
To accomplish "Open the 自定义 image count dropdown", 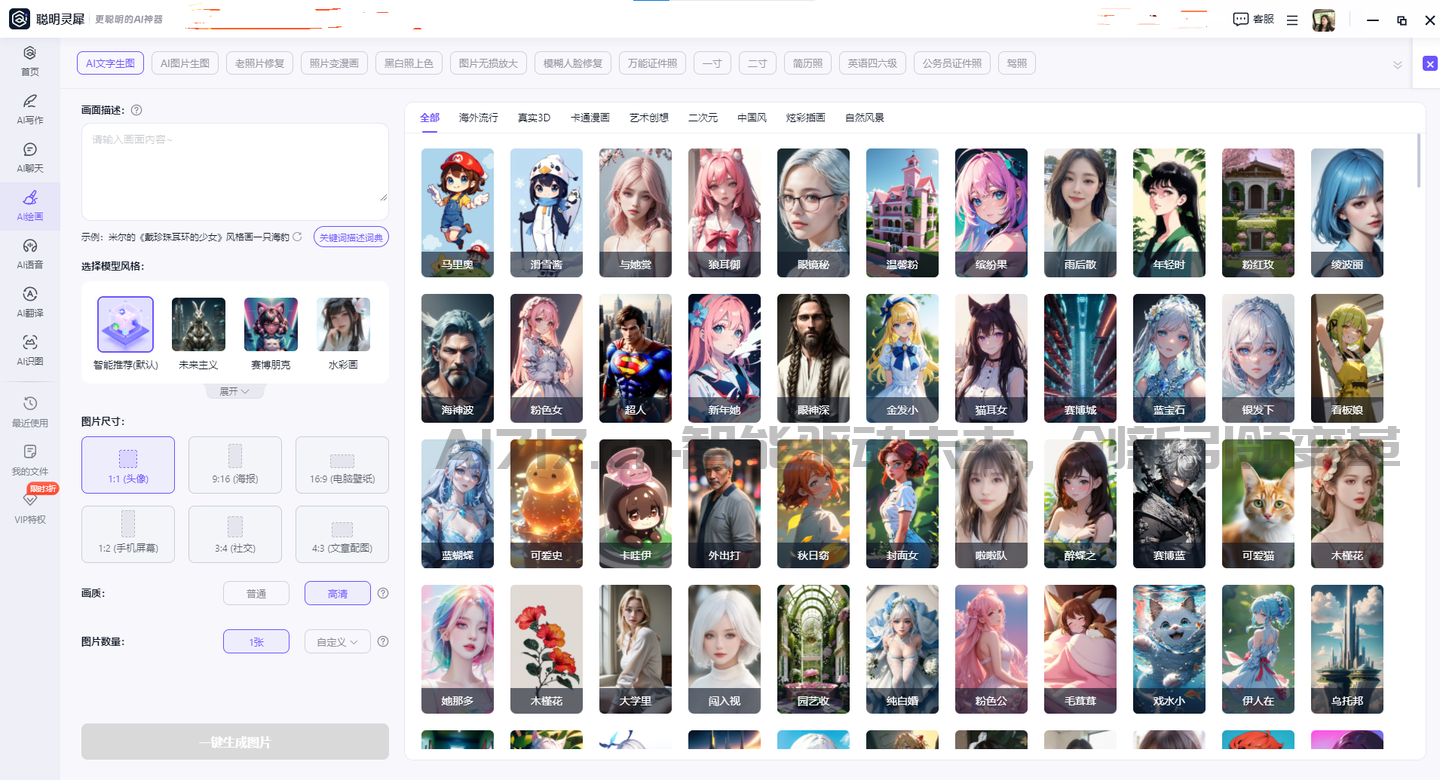I will tap(338, 641).
